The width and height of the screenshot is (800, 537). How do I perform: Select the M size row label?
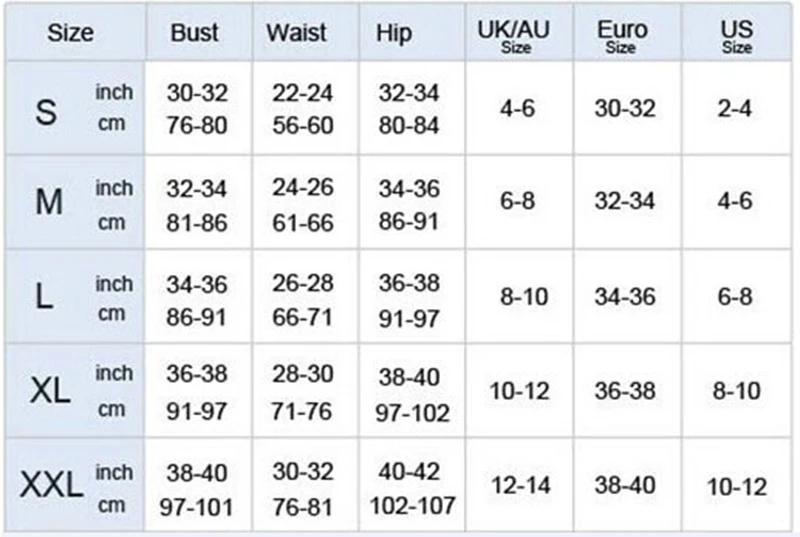click(x=49, y=201)
